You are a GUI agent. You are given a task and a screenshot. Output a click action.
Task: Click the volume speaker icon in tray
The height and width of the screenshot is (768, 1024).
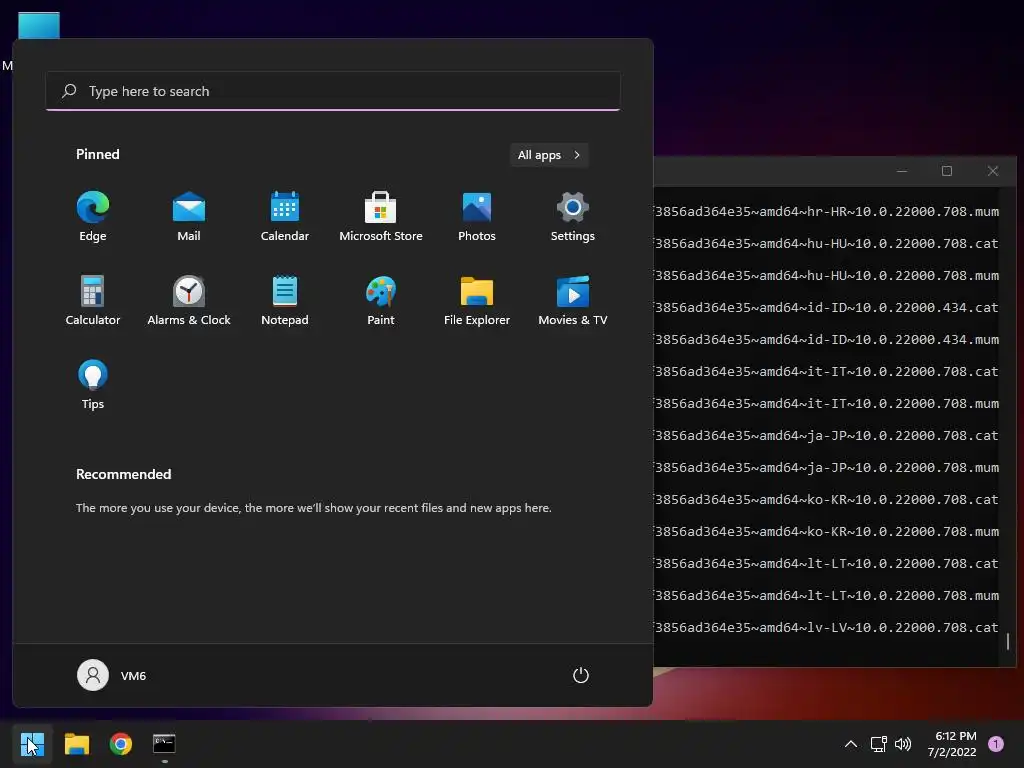pyautogui.click(x=903, y=744)
